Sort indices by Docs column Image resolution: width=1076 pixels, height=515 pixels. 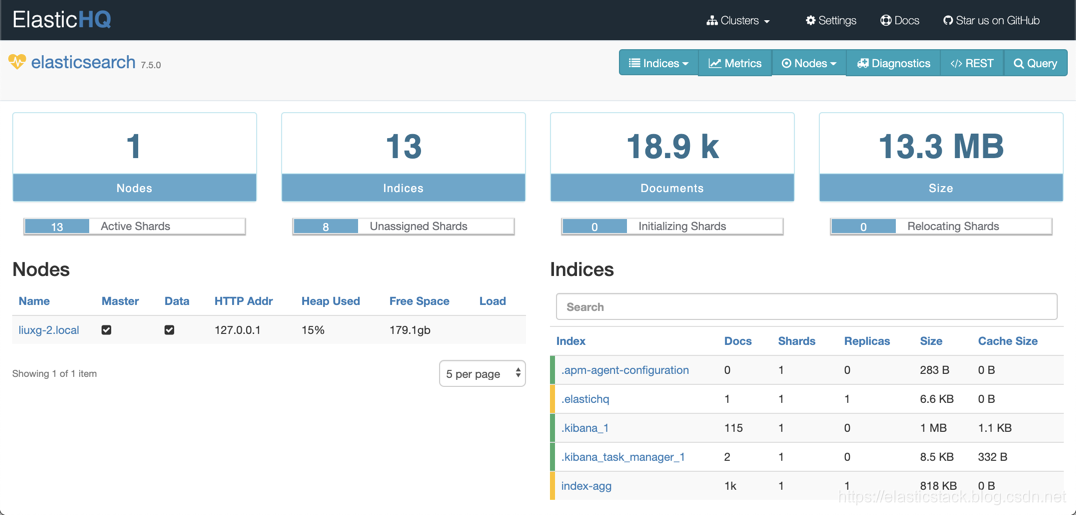(x=738, y=341)
